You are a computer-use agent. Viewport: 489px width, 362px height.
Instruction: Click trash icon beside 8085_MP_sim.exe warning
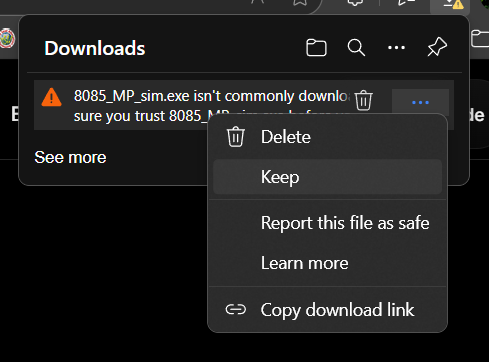coord(363,100)
